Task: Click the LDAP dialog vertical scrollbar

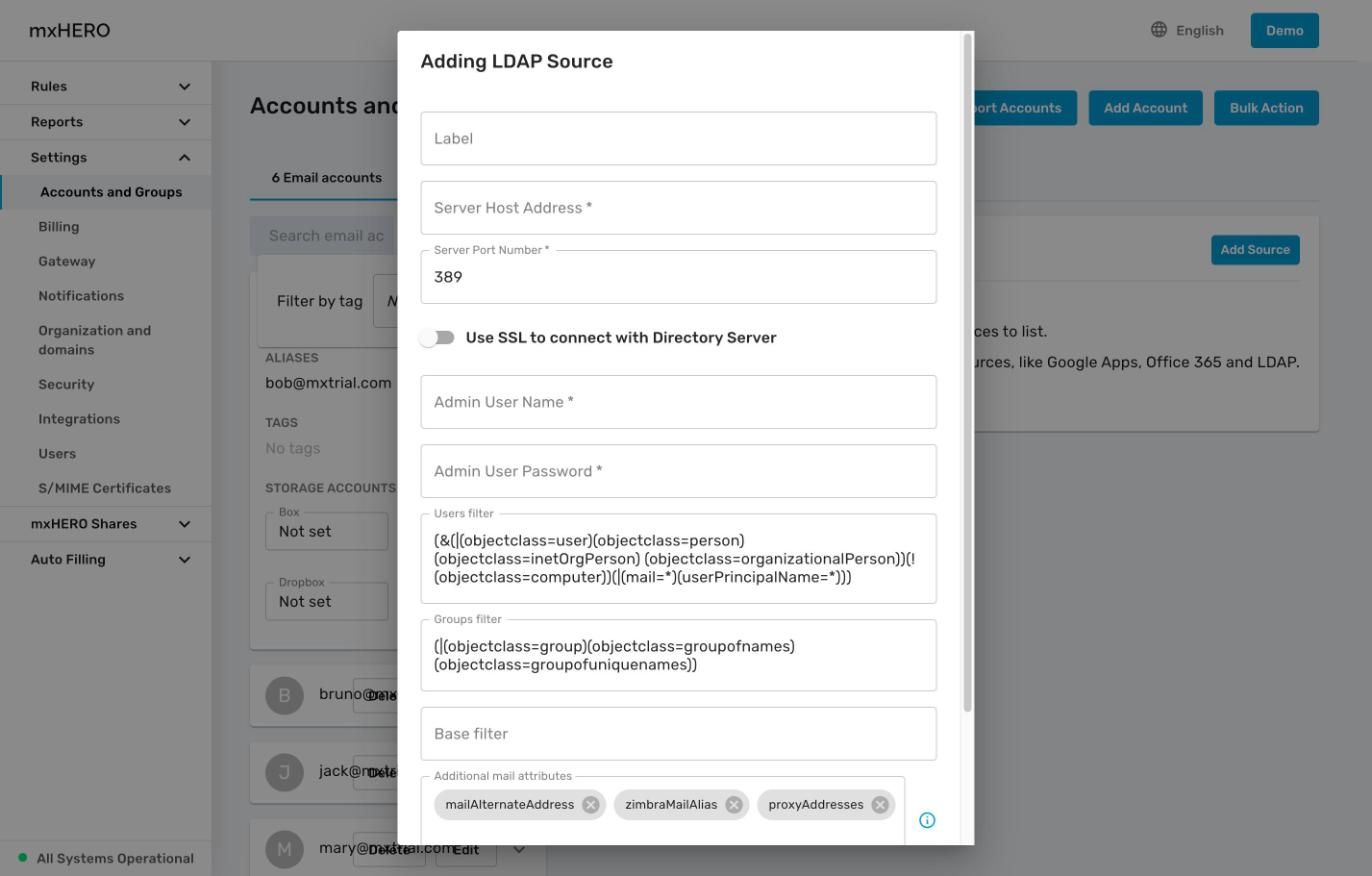Action: [967, 373]
